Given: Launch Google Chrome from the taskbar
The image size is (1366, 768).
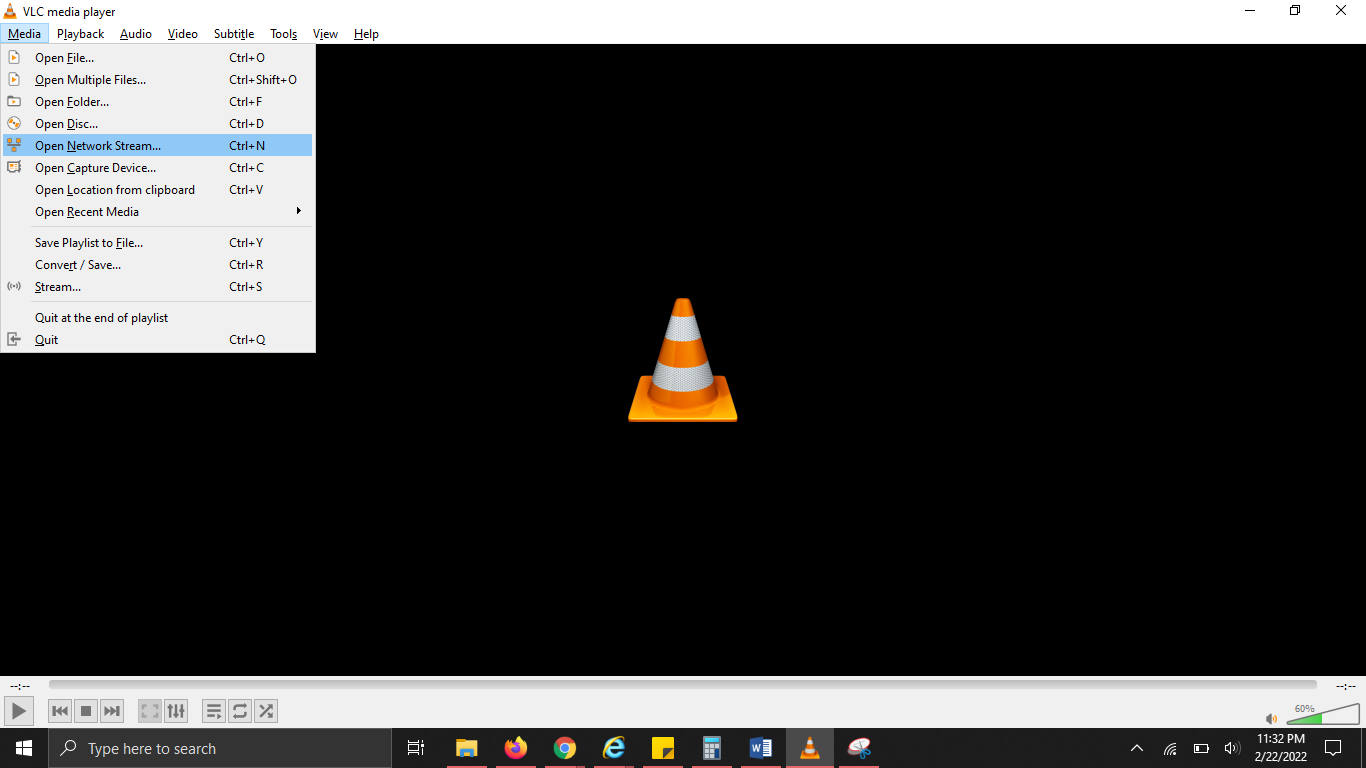Looking at the screenshot, I should point(565,748).
